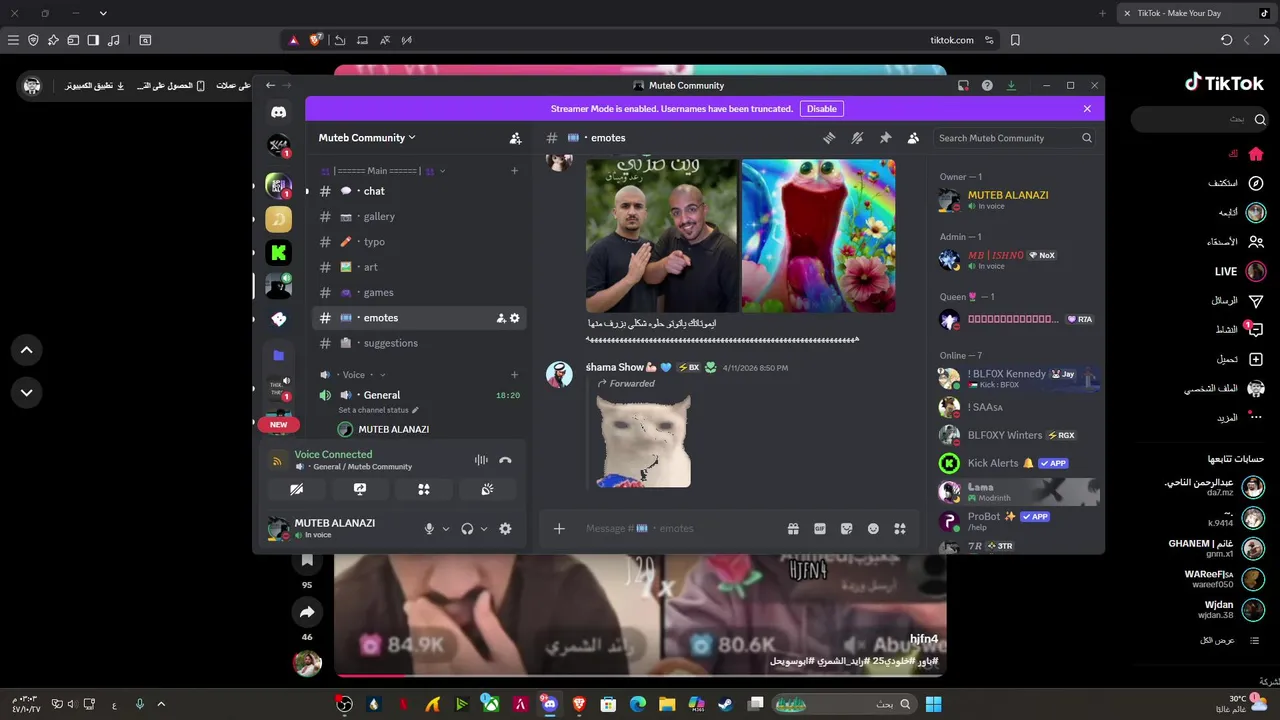Open emotes channel settings gear
The image size is (1280, 720).
[515, 318]
